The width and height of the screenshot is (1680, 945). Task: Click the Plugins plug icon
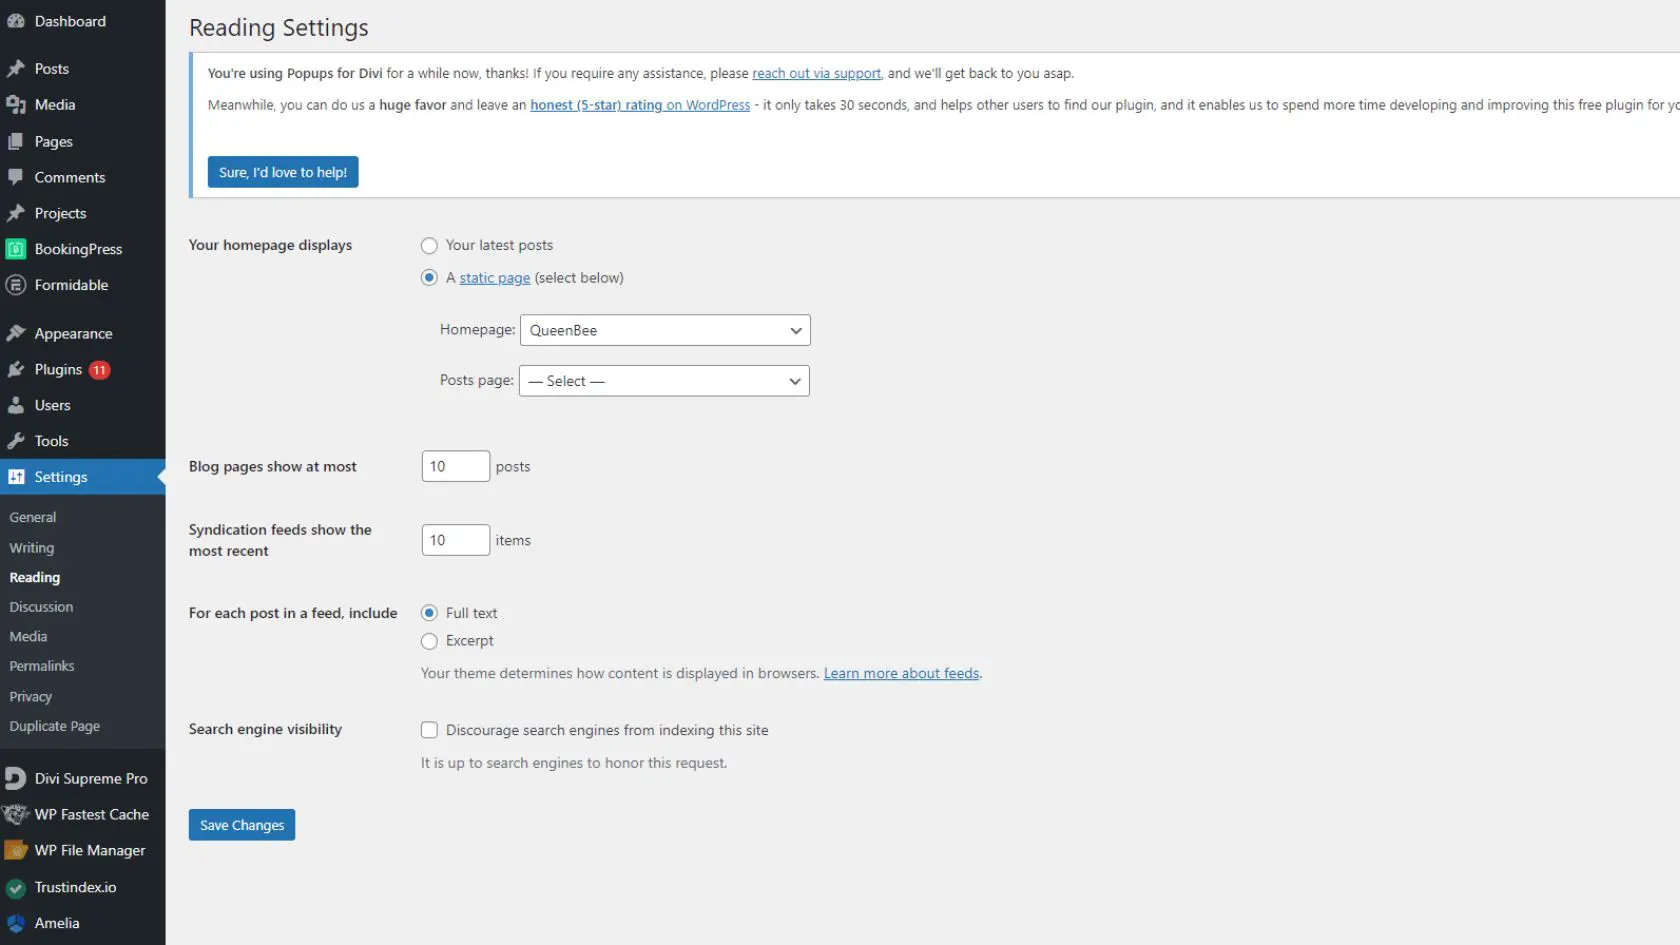point(16,370)
